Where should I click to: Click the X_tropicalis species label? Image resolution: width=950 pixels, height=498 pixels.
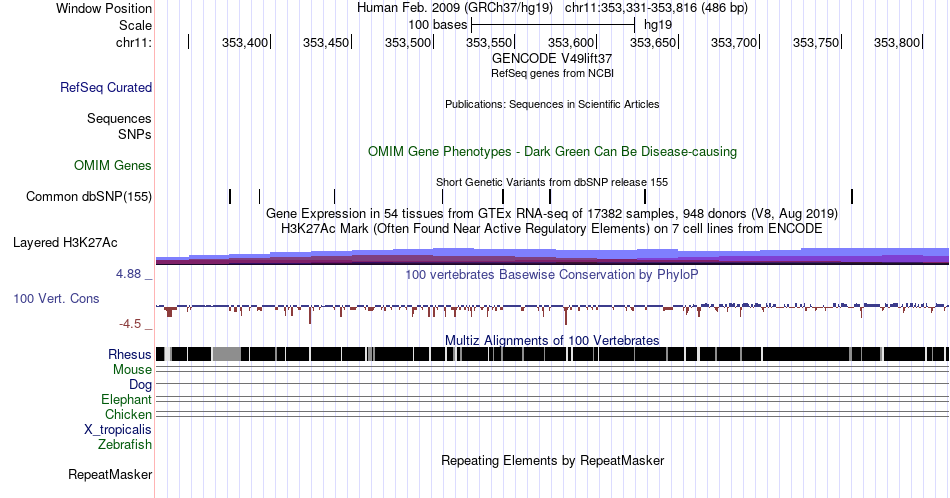(x=118, y=430)
